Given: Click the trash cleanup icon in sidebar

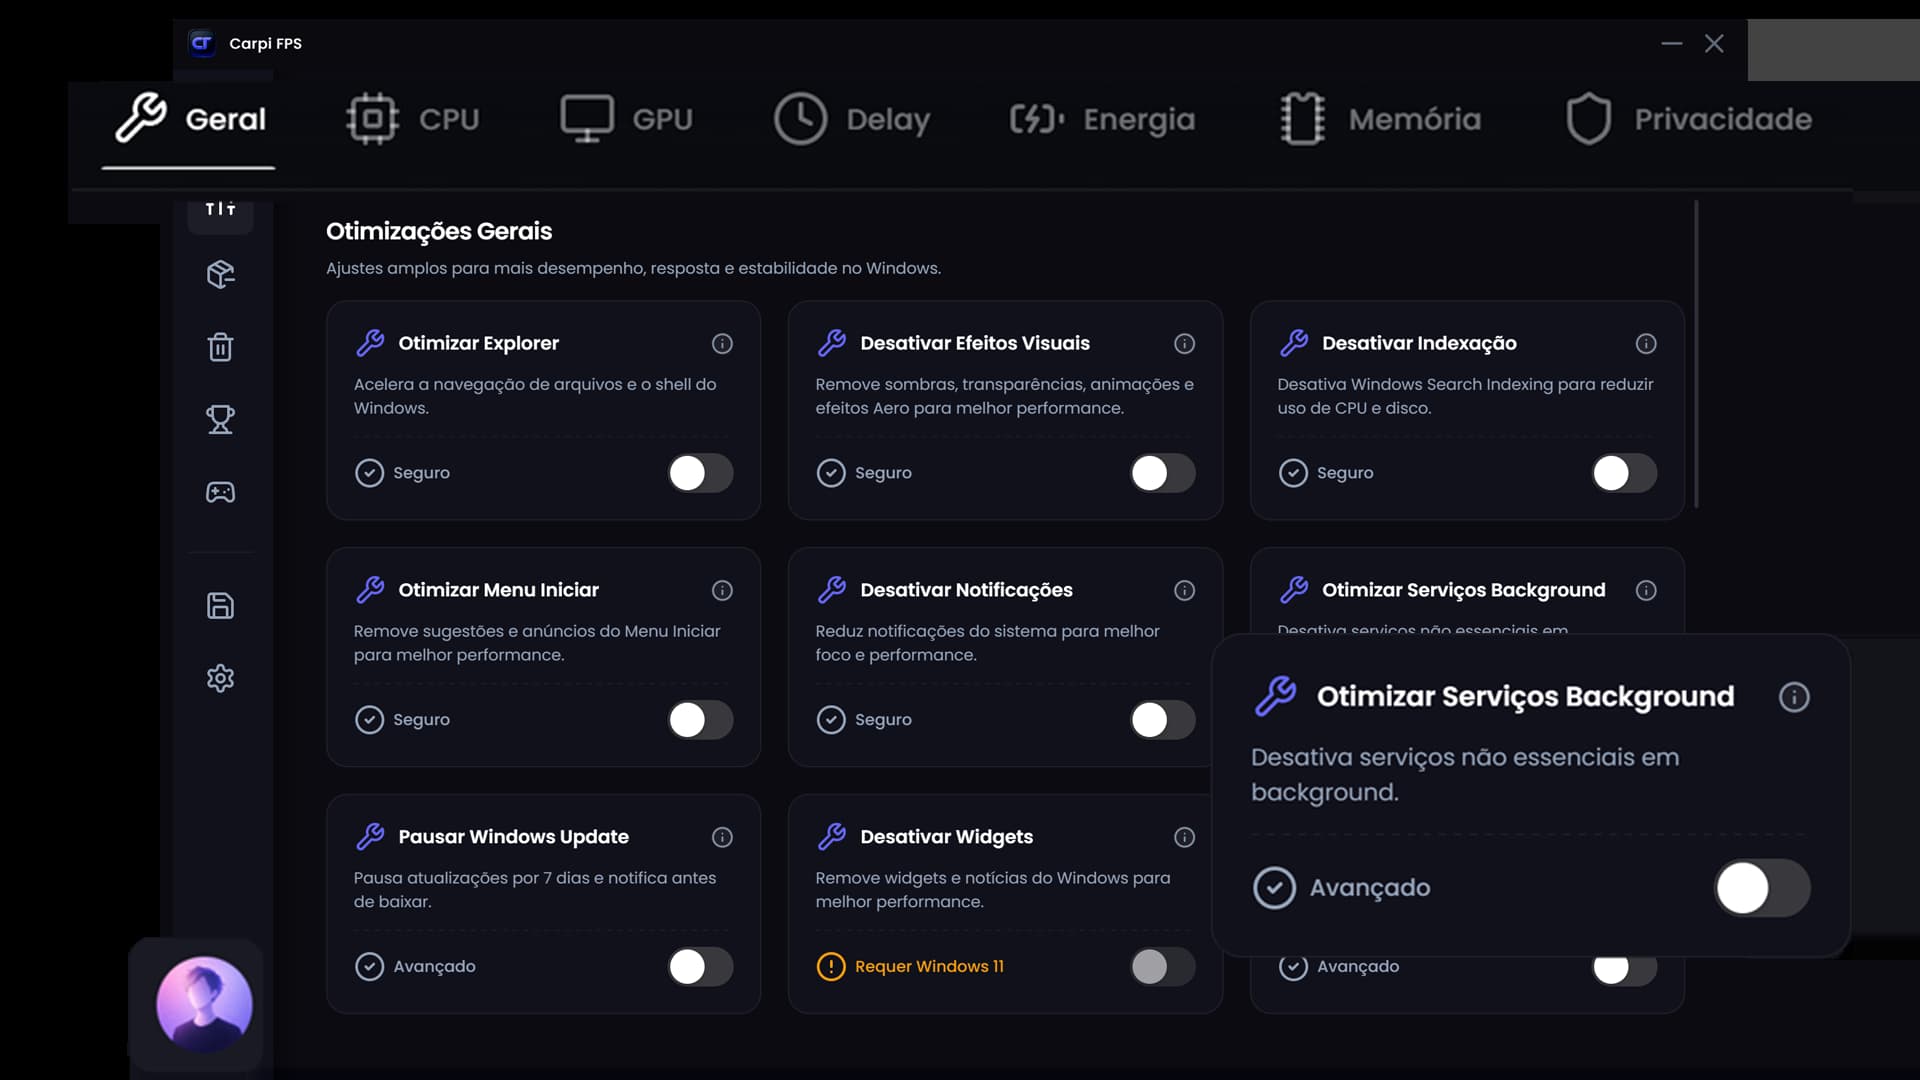Looking at the screenshot, I should [x=220, y=347].
